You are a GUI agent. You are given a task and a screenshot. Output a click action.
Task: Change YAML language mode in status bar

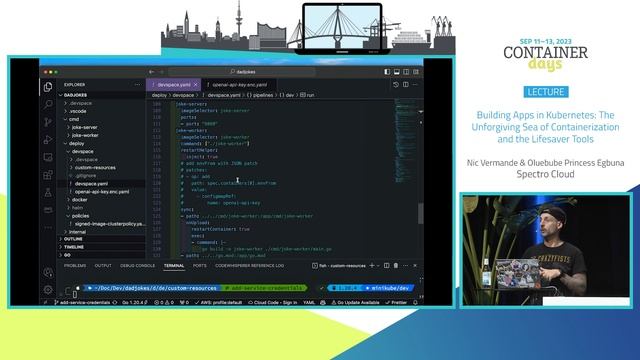309,302
